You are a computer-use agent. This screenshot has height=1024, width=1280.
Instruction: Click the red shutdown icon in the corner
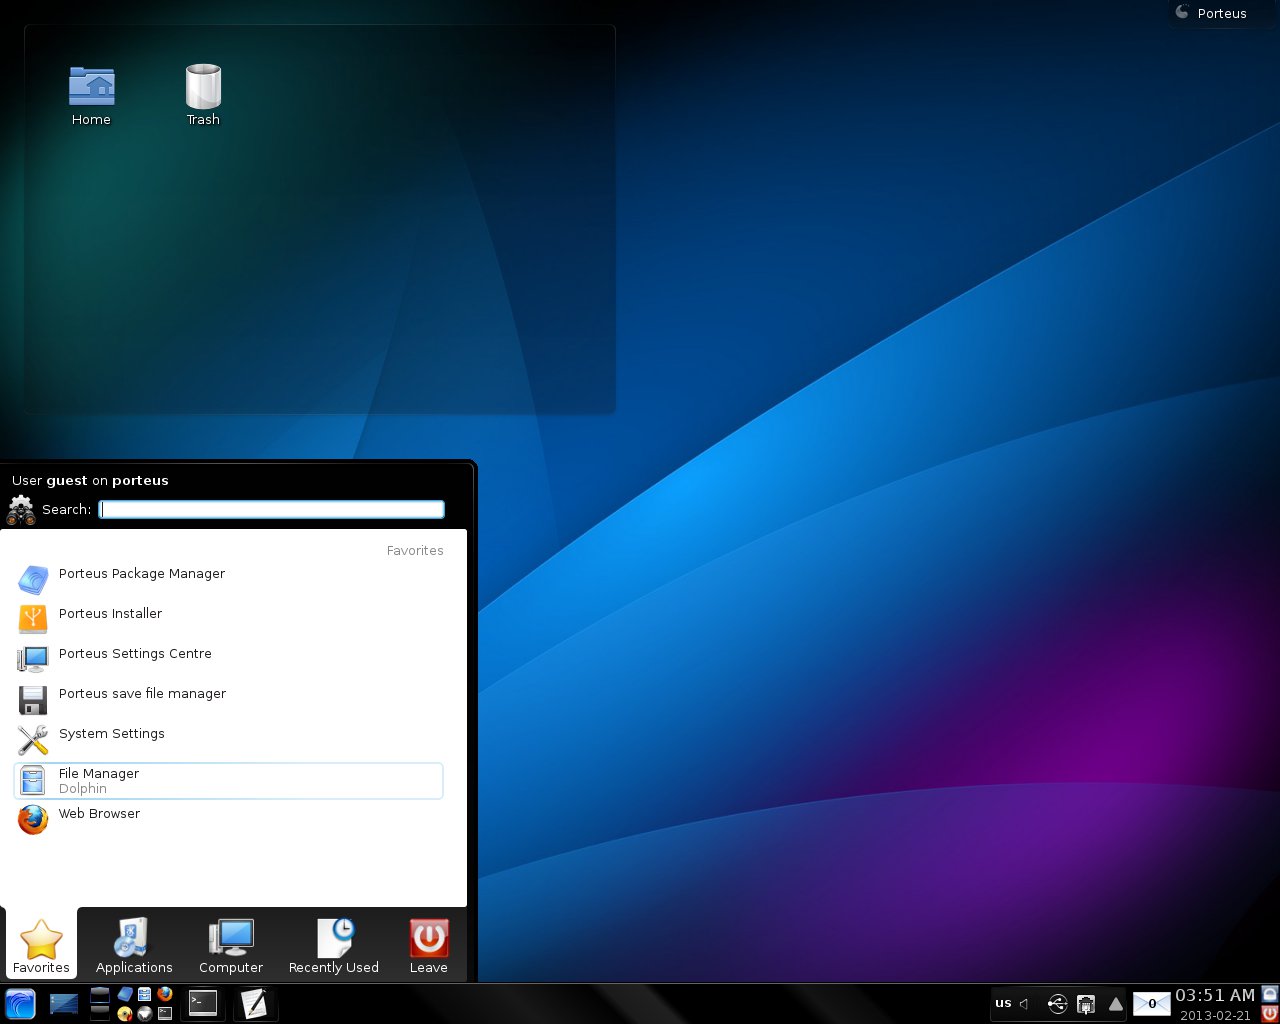[1268, 1012]
